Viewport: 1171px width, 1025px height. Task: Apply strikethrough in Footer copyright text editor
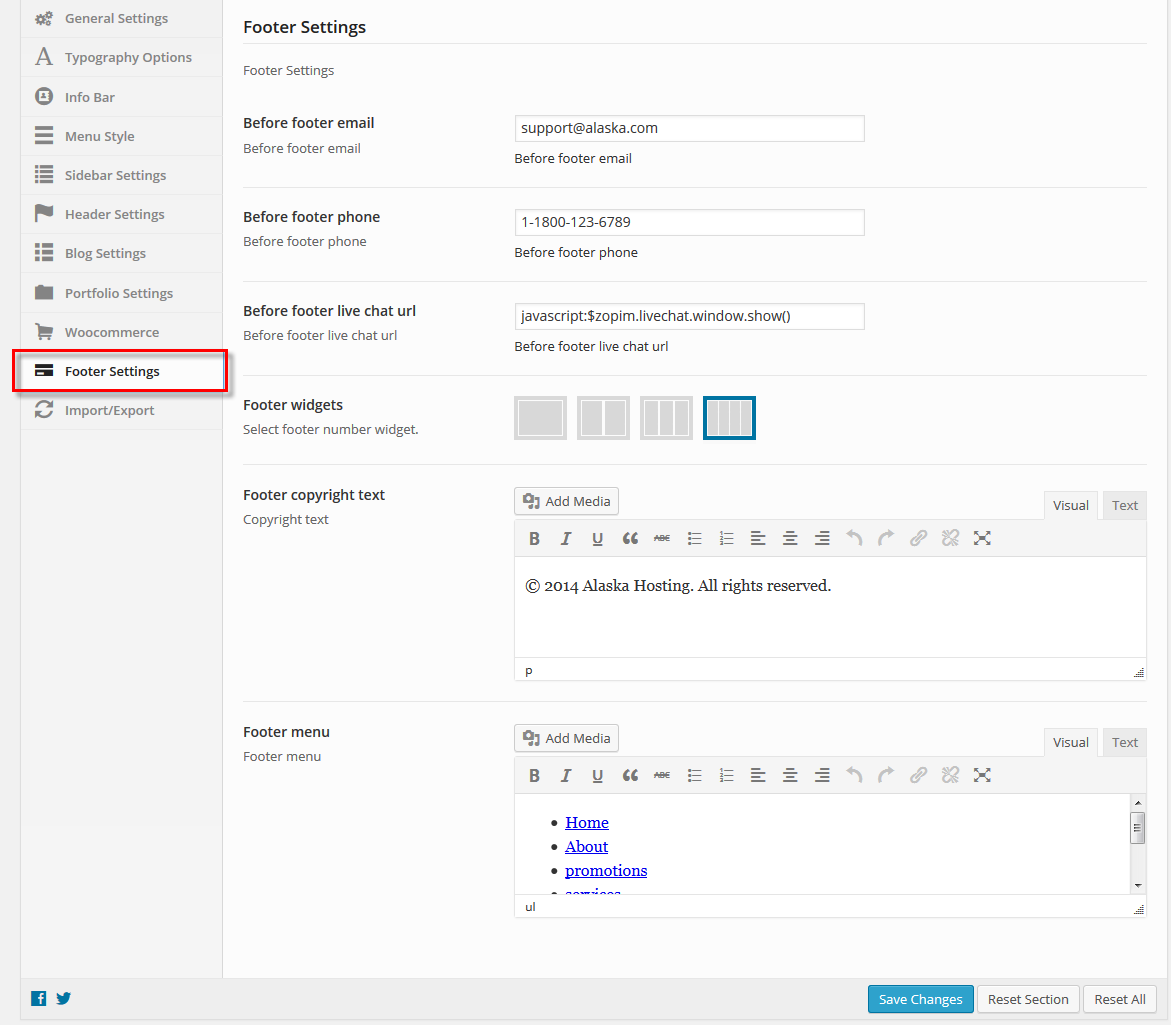662,538
